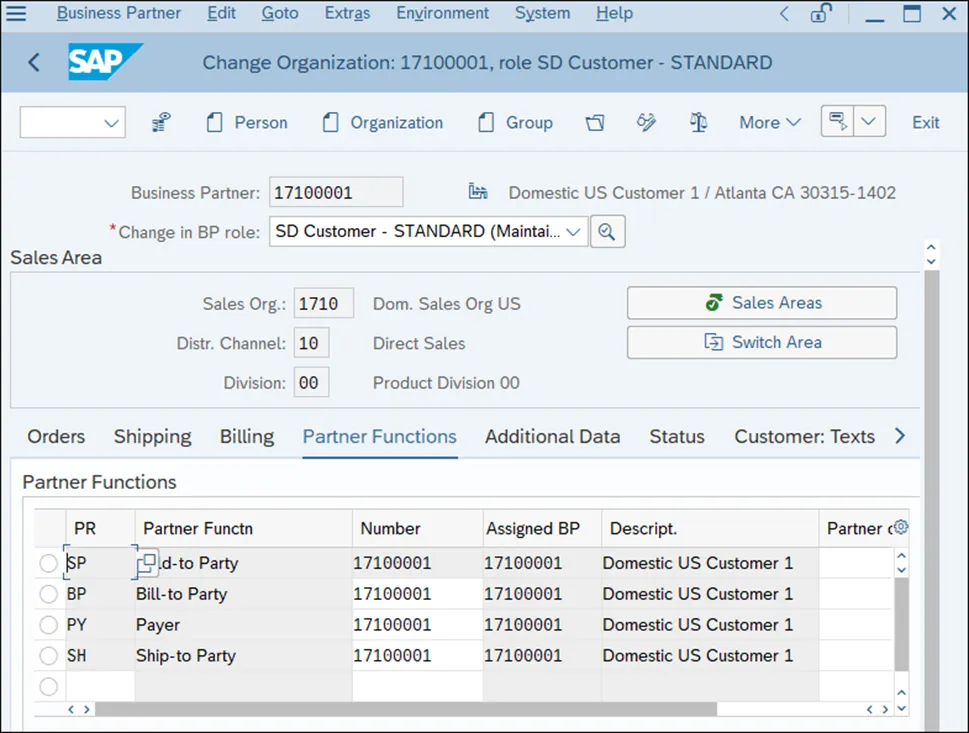969x733 pixels.
Task: Switch to the Additional Data tab
Action: (552, 436)
